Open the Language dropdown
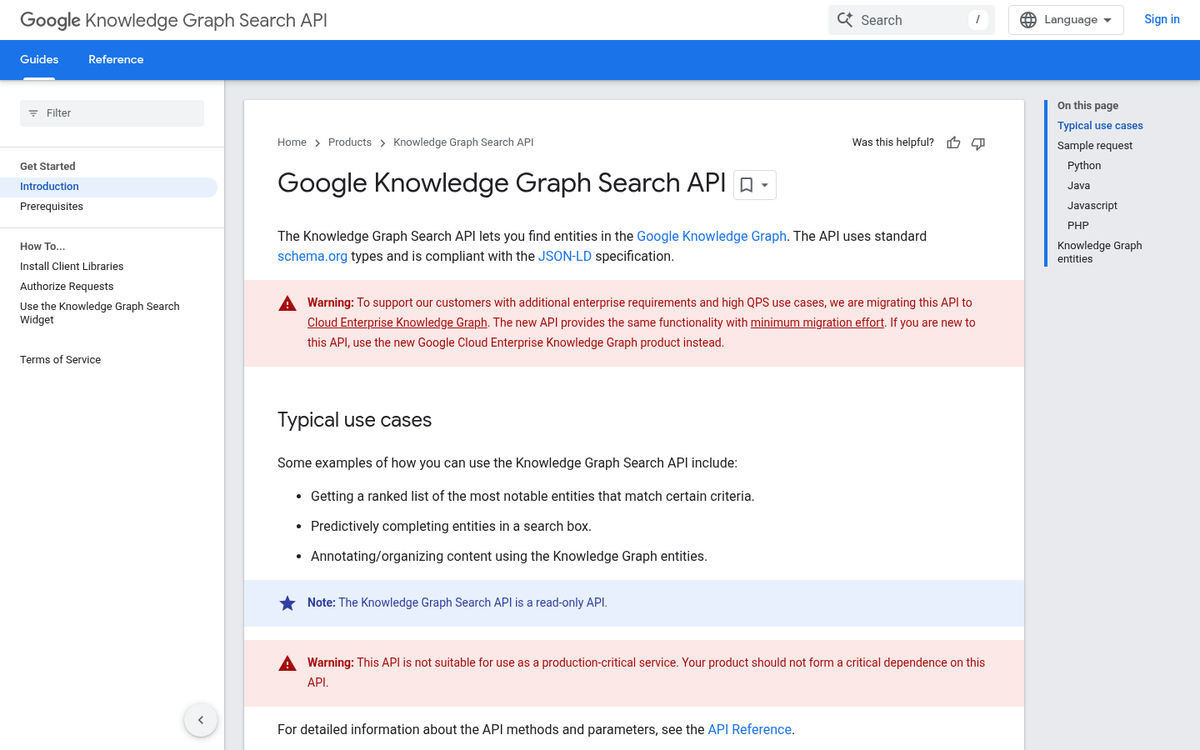The image size is (1200, 750). pyautogui.click(x=1066, y=20)
